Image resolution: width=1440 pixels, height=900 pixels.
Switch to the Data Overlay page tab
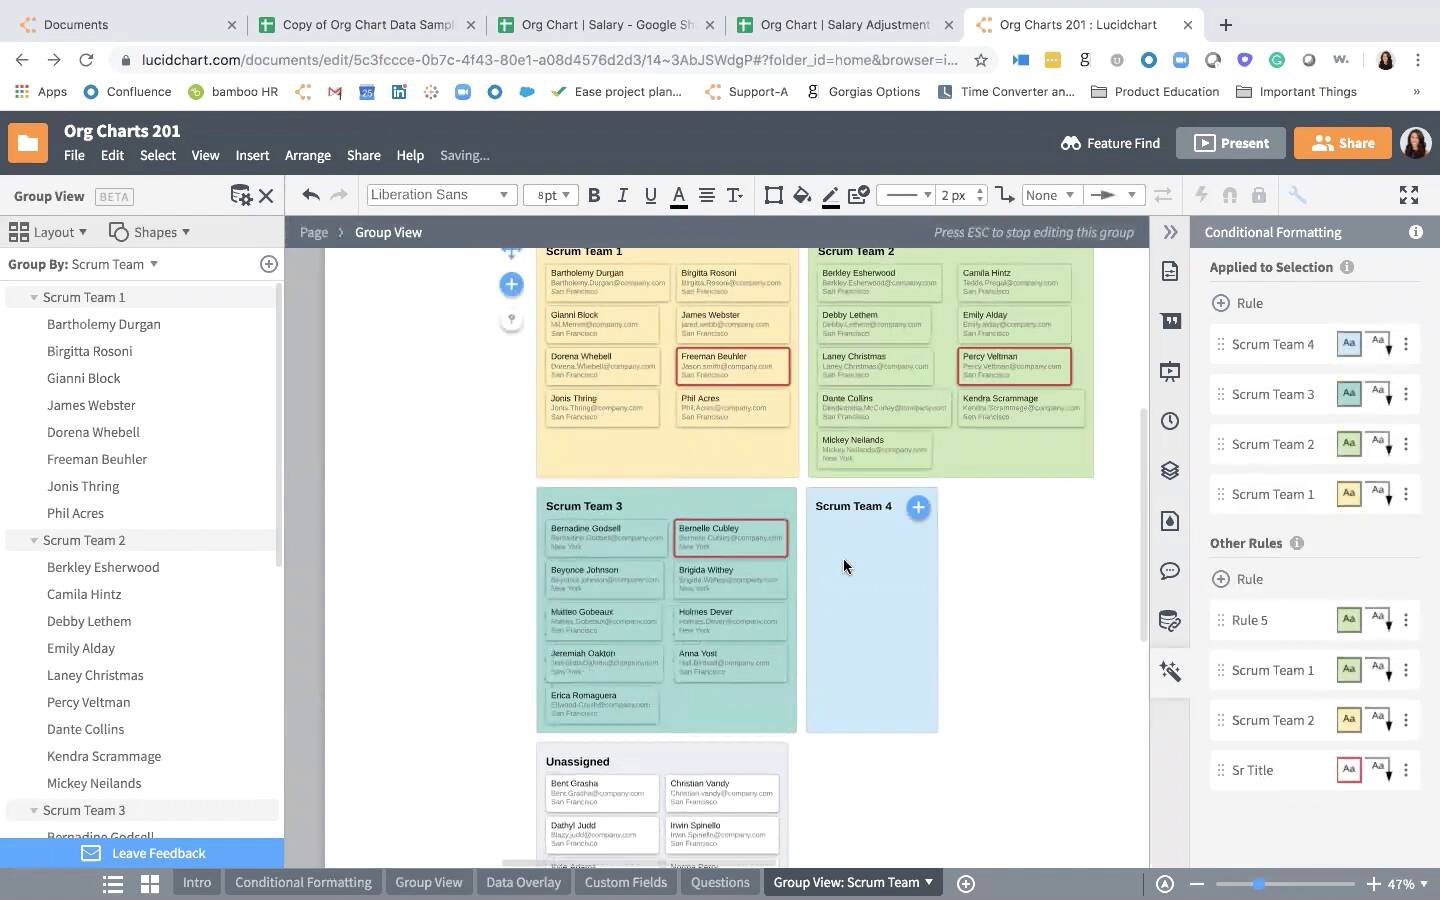click(523, 882)
